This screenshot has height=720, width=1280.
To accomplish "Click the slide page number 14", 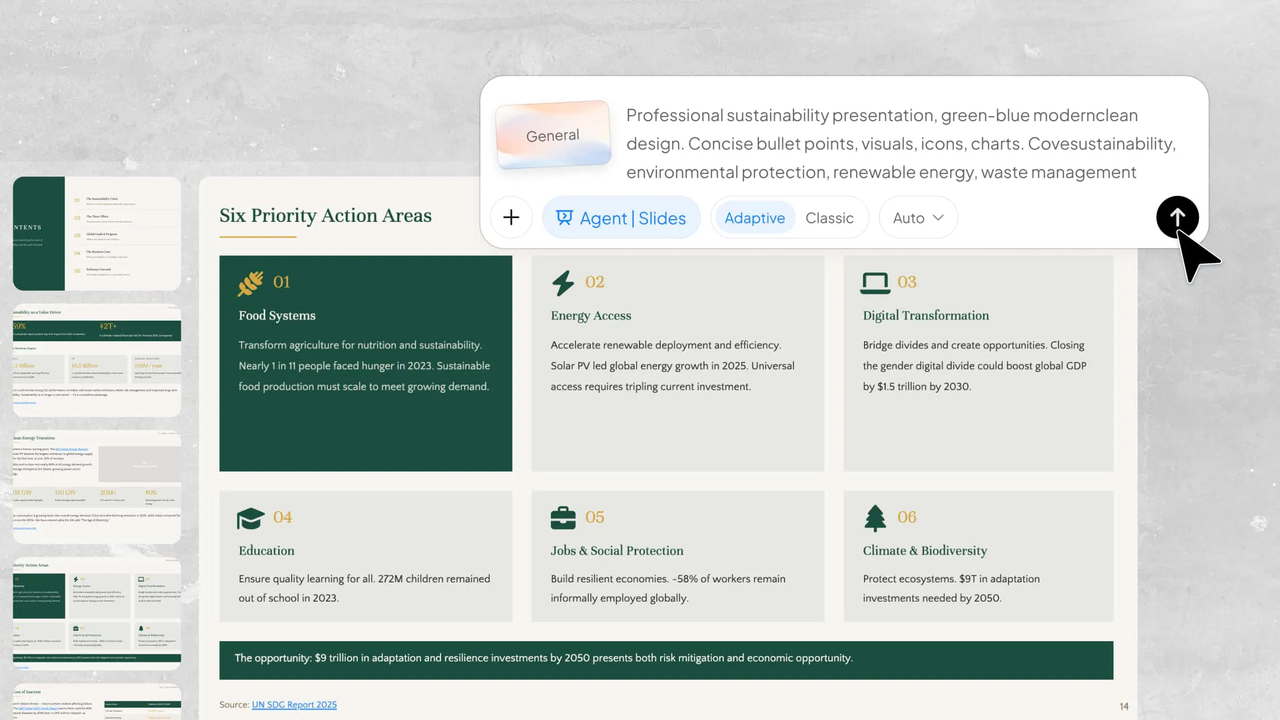I will [1124, 707].
